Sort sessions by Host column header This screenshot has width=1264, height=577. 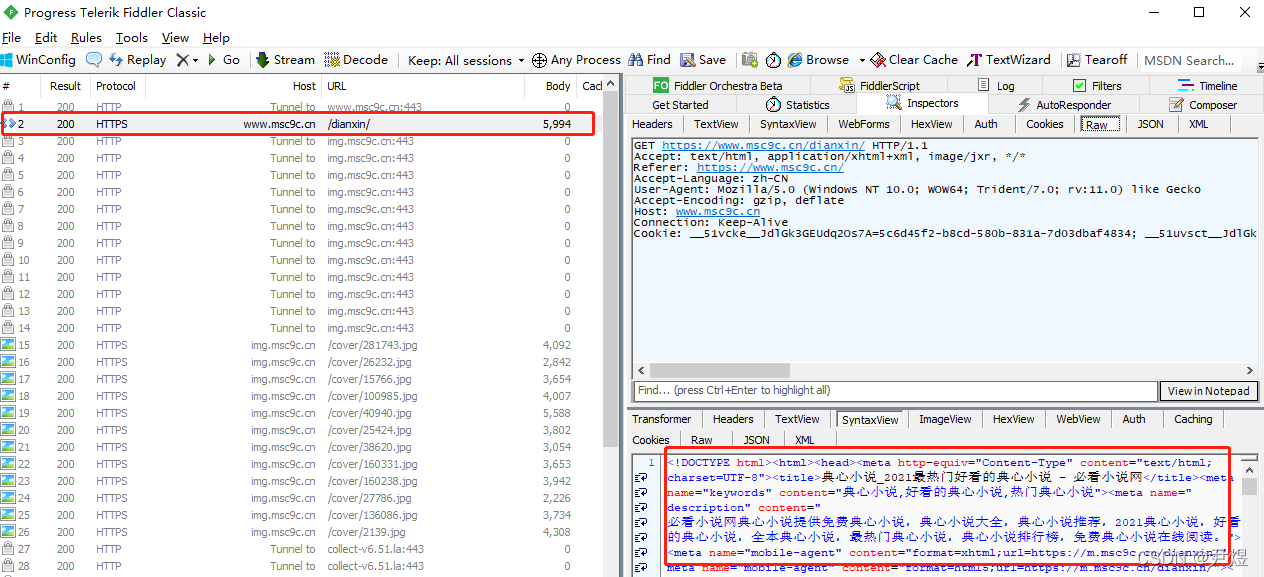(x=233, y=86)
